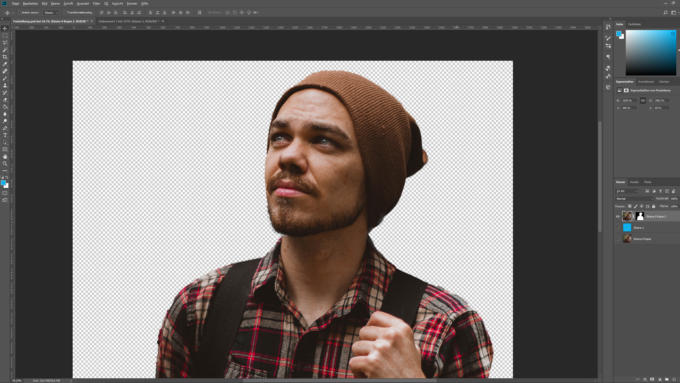Select the layer mask thumbnail of the top layer
The height and width of the screenshot is (383, 680).
640,216
